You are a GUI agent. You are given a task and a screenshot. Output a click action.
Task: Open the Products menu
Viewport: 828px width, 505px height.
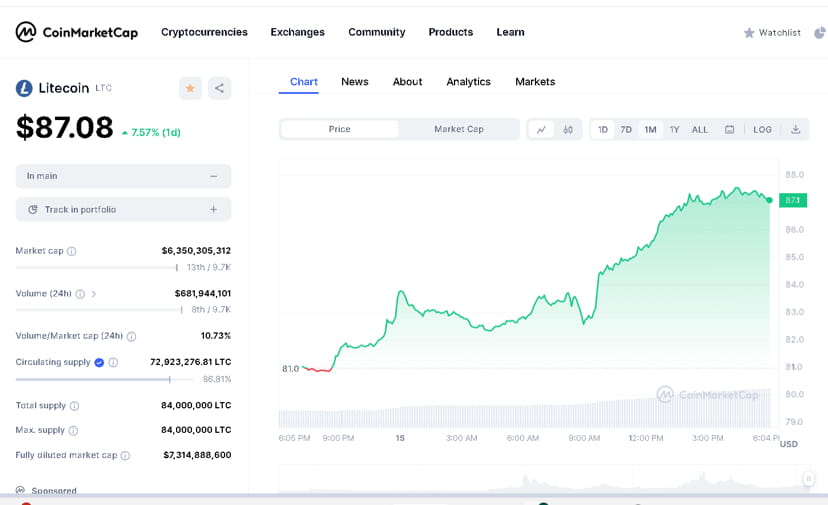(450, 32)
